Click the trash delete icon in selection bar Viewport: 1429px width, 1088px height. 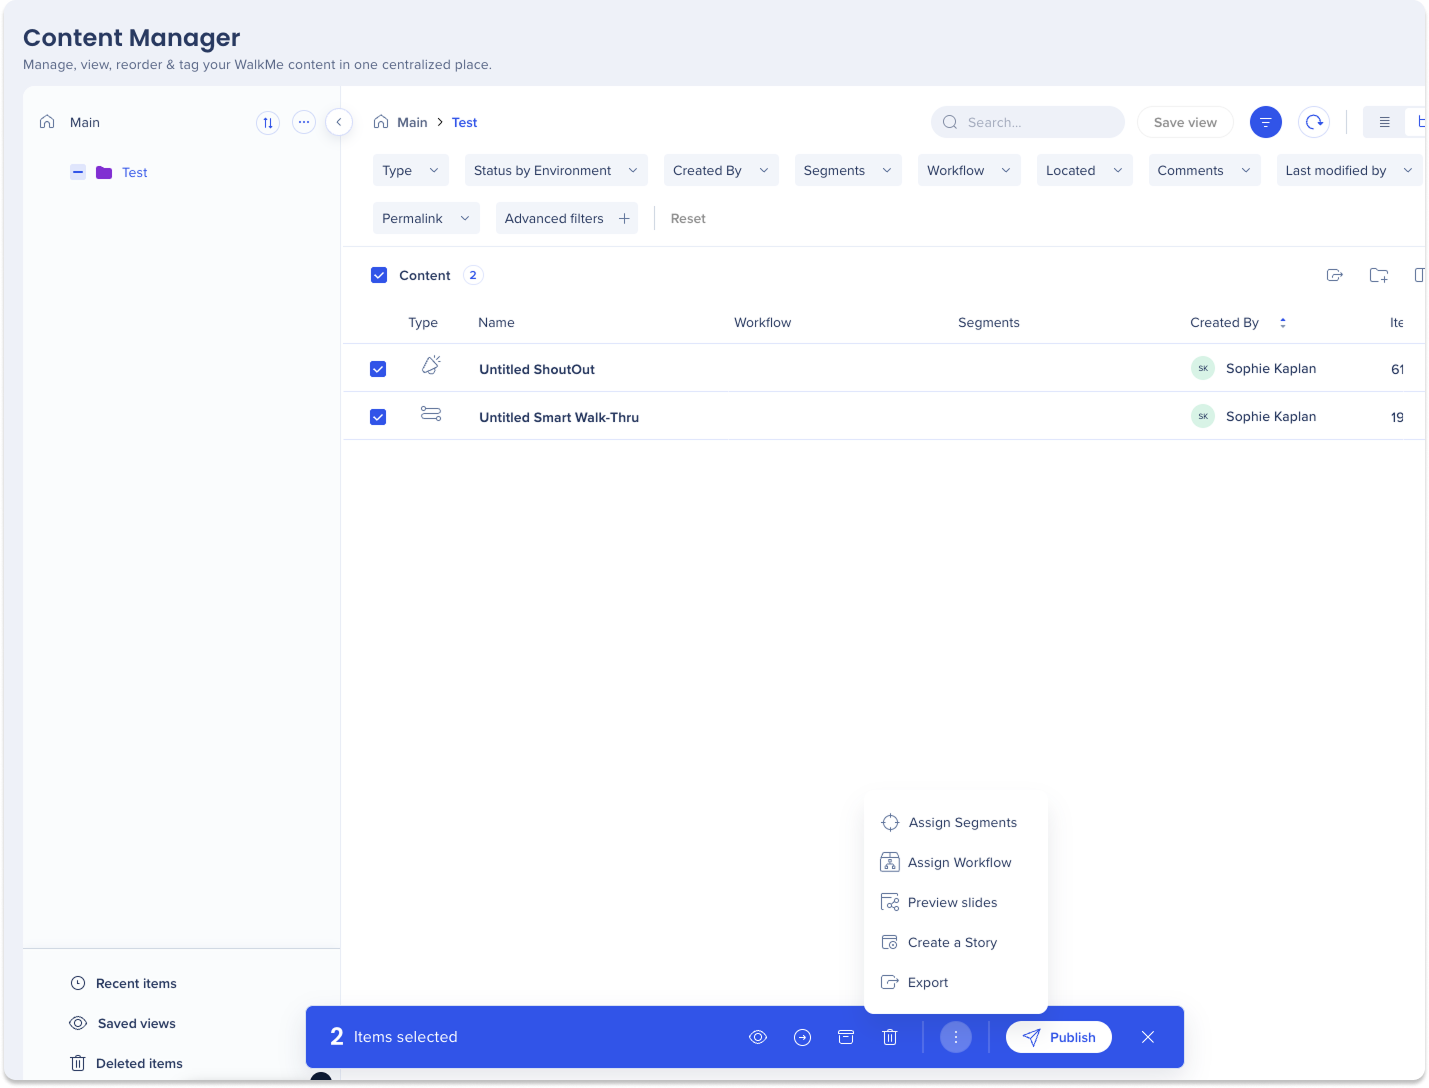point(890,1037)
